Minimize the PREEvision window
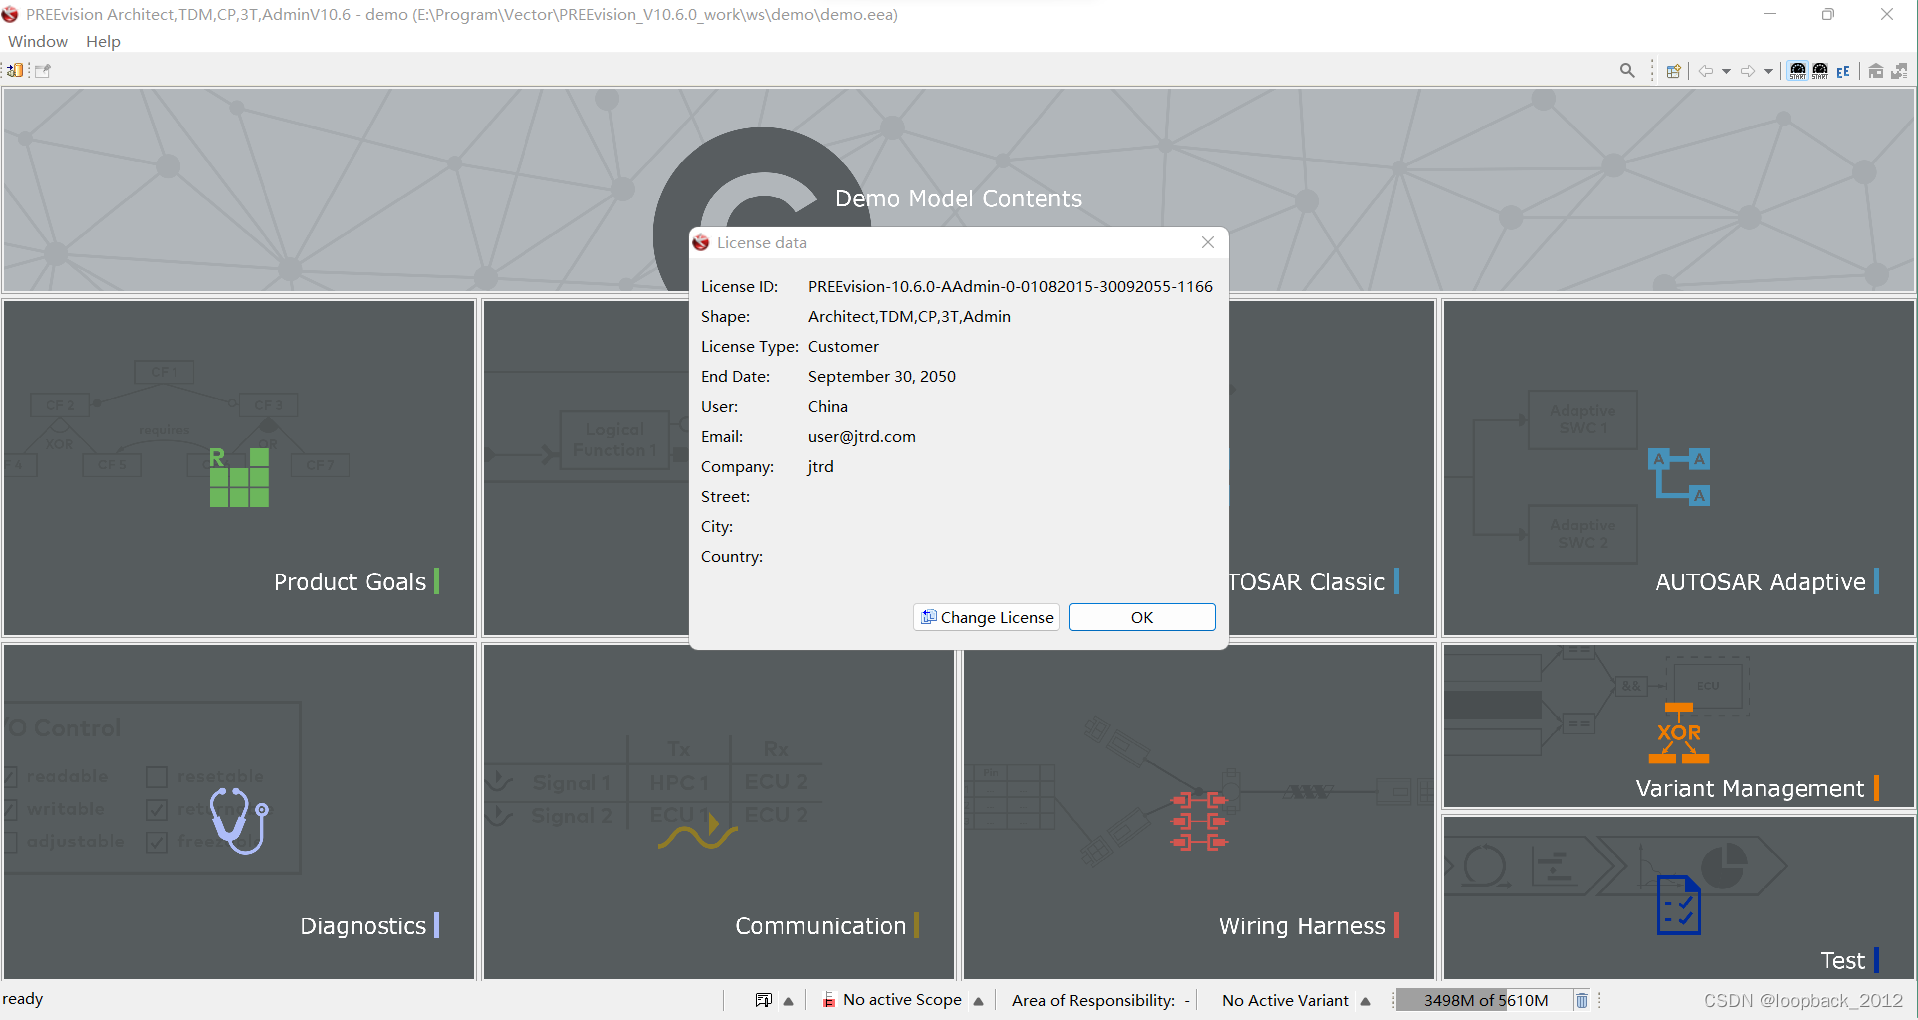The image size is (1918, 1020). tap(1770, 14)
